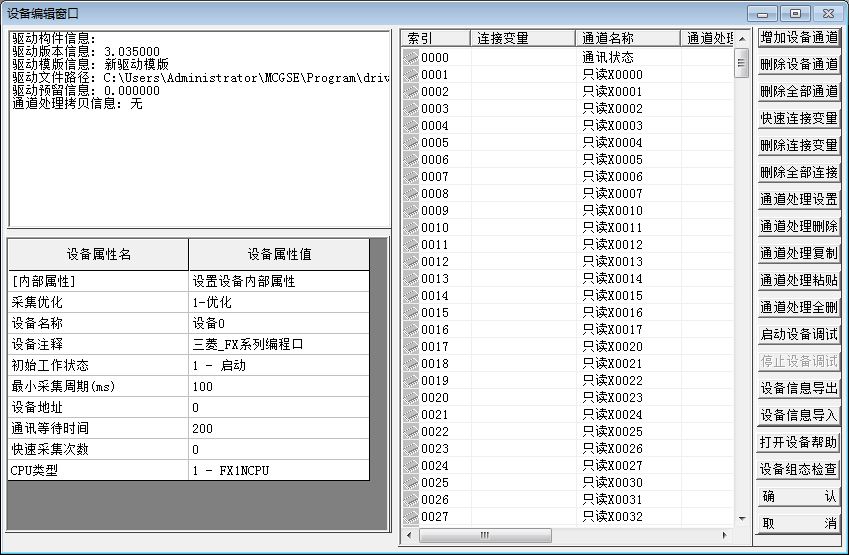Viewport: 849px width, 555px height.
Task: Click the 快速连接变量 button
Action: 798,119
